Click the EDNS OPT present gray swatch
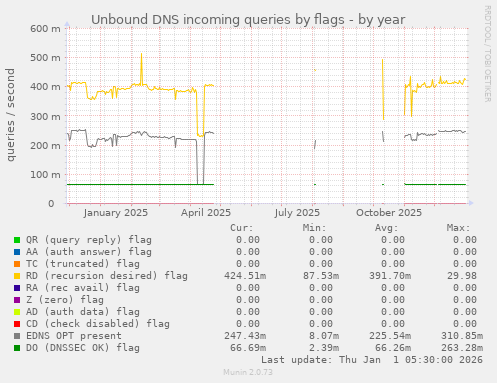497x383 pixels. point(17,336)
